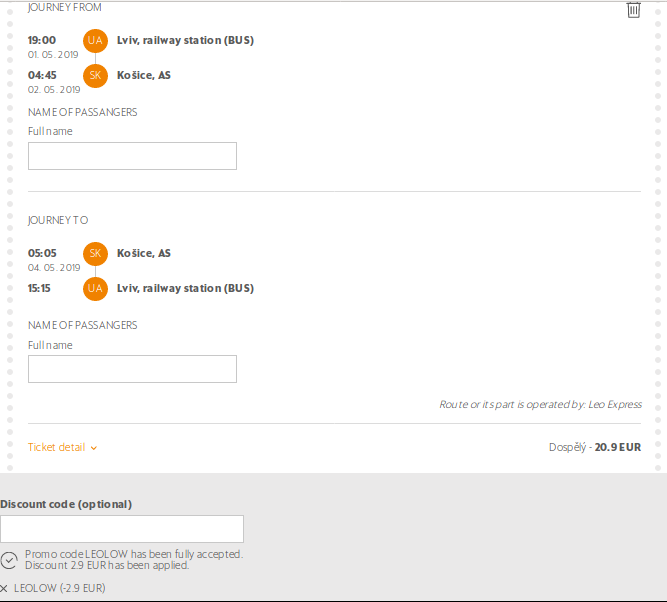Expand the Ticket detail chevron arrow

coord(94,448)
